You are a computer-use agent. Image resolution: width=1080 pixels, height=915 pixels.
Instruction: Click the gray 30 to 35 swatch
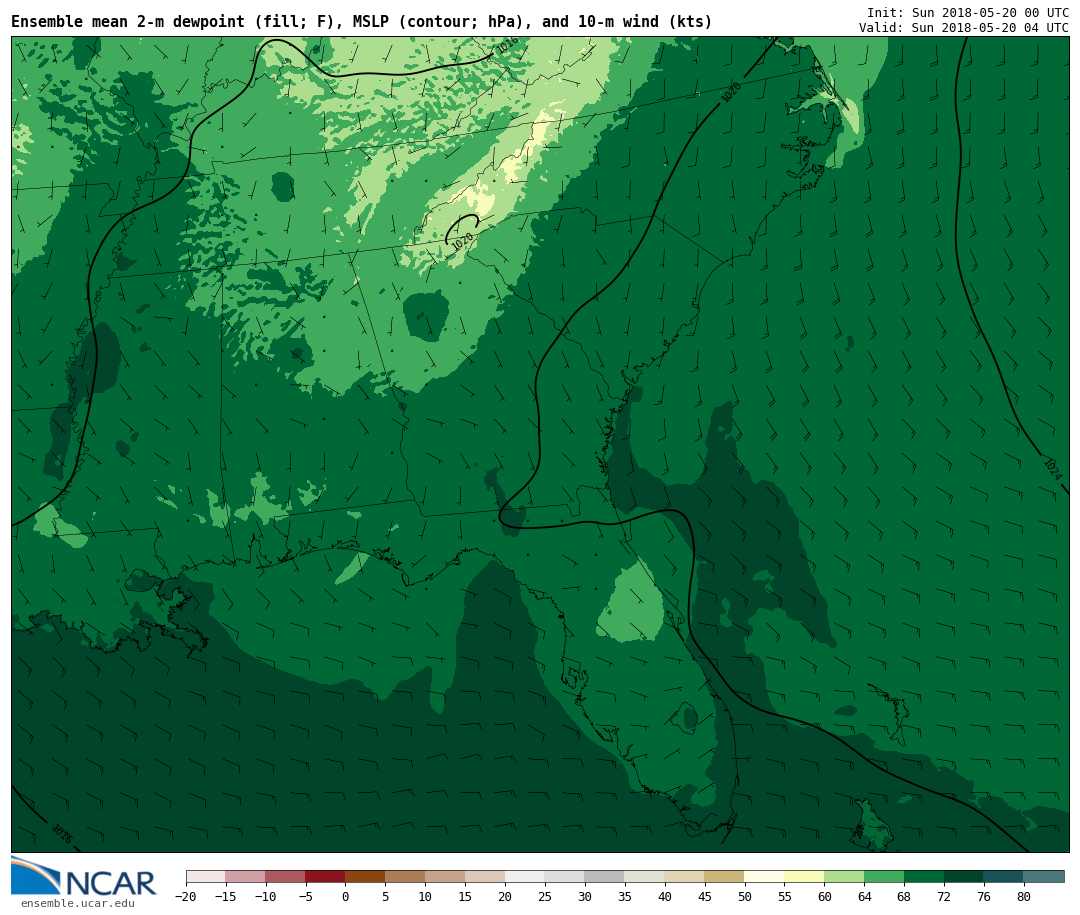(605, 876)
